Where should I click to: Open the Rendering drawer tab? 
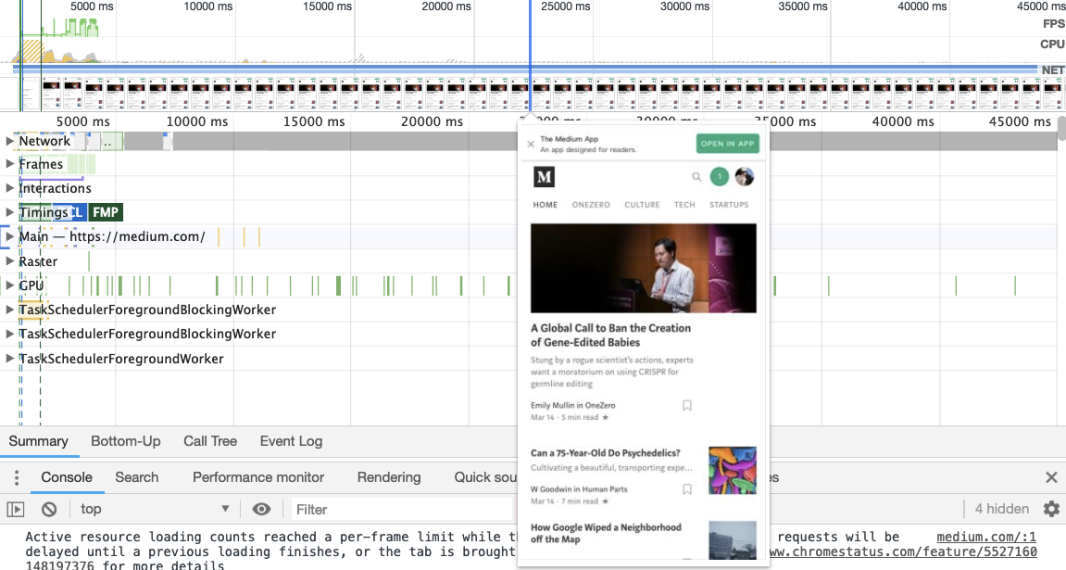tap(389, 477)
